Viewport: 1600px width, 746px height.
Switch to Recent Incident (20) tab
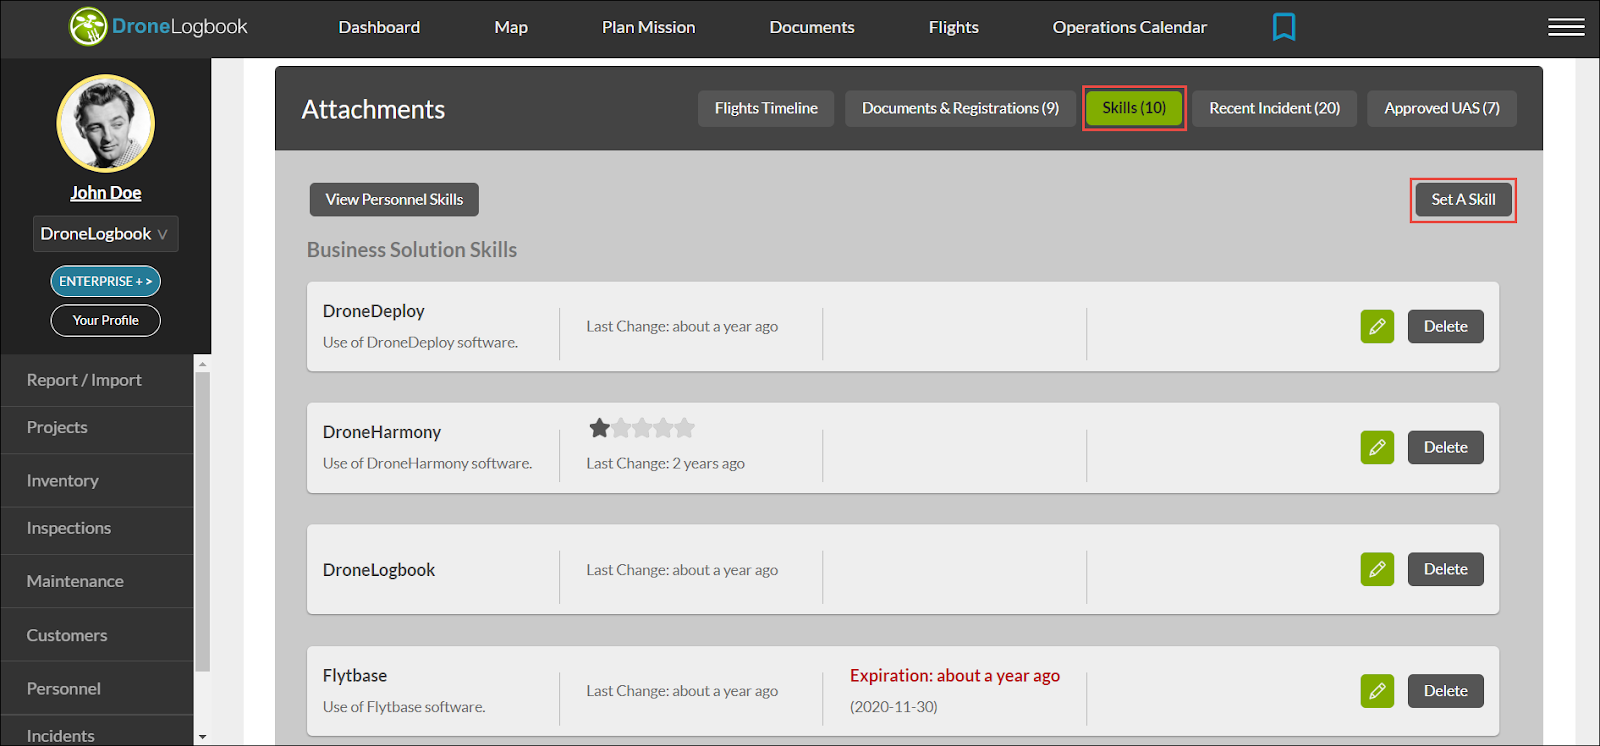click(x=1275, y=108)
